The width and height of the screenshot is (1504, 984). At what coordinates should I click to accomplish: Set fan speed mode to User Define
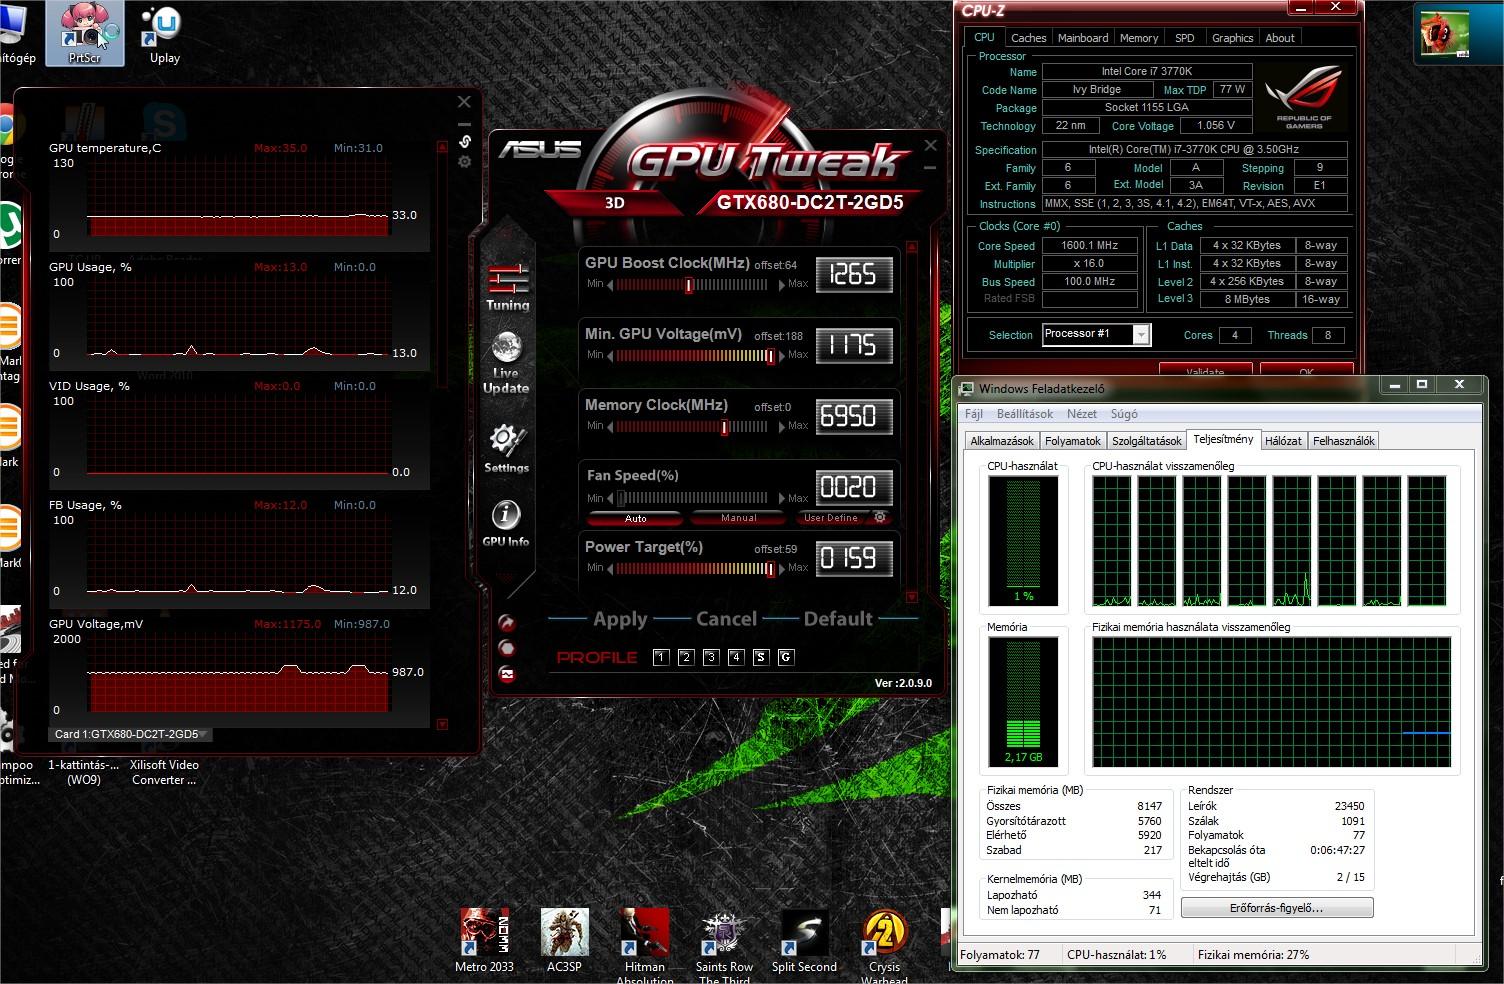[x=831, y=518]
